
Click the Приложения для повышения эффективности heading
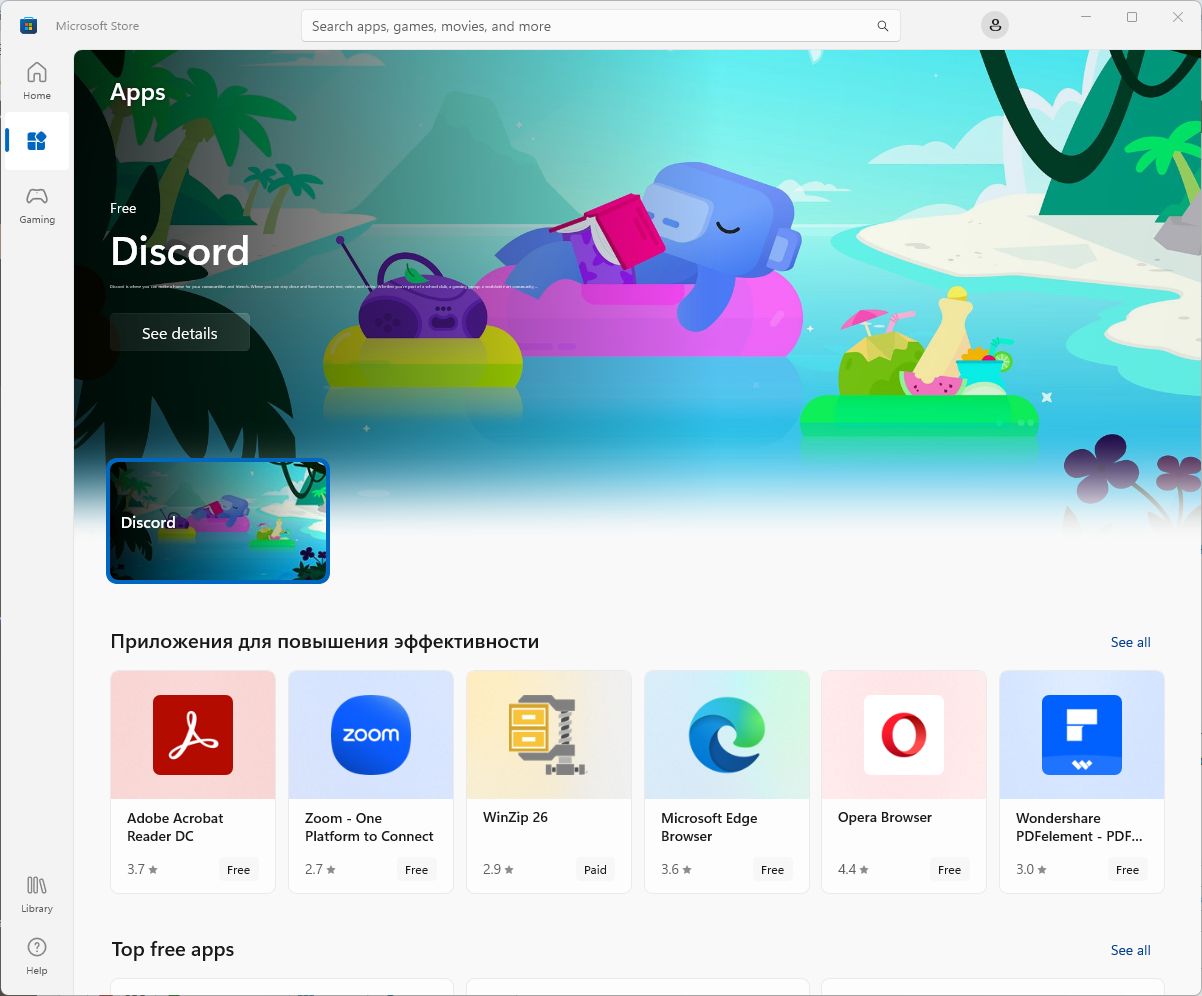point(325,641)
